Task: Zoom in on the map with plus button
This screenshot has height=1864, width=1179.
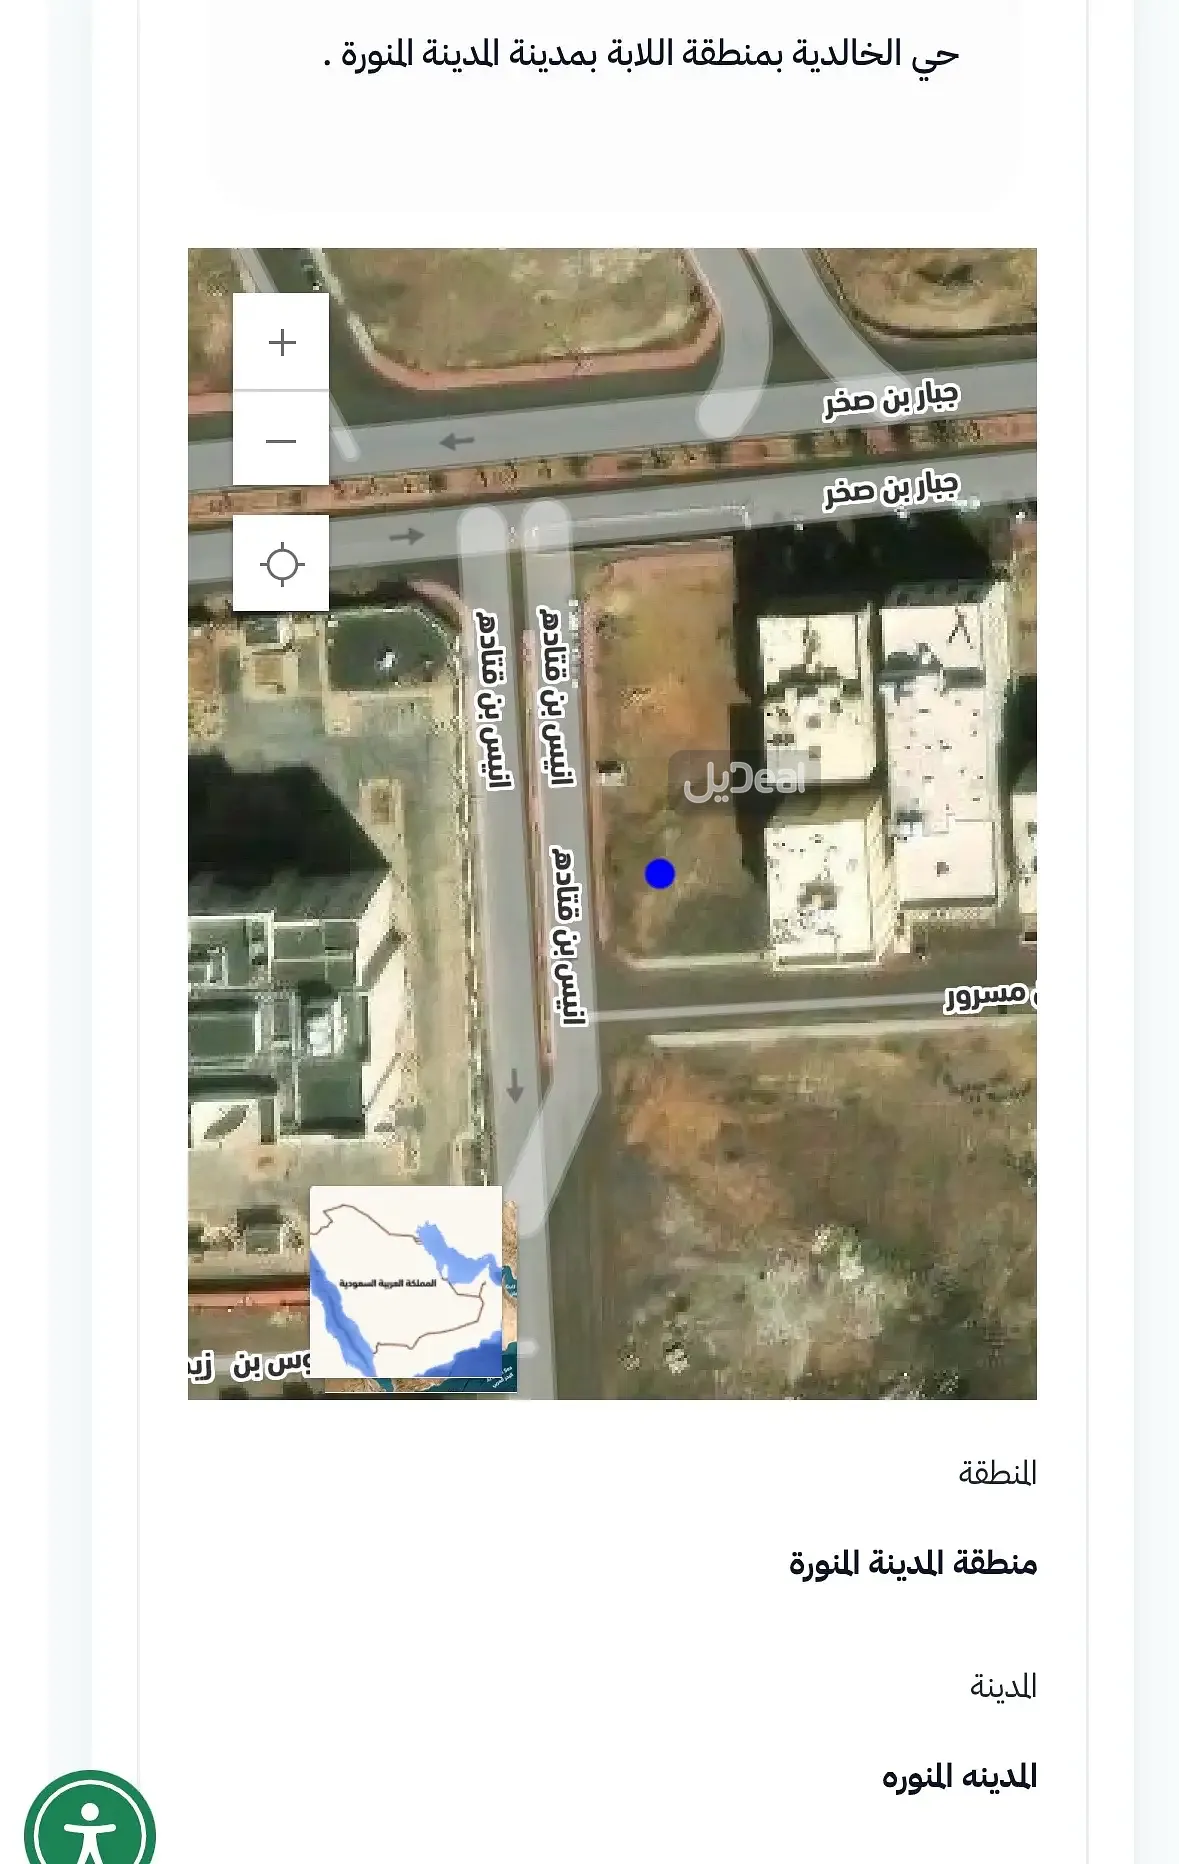Action: (281, 342)
